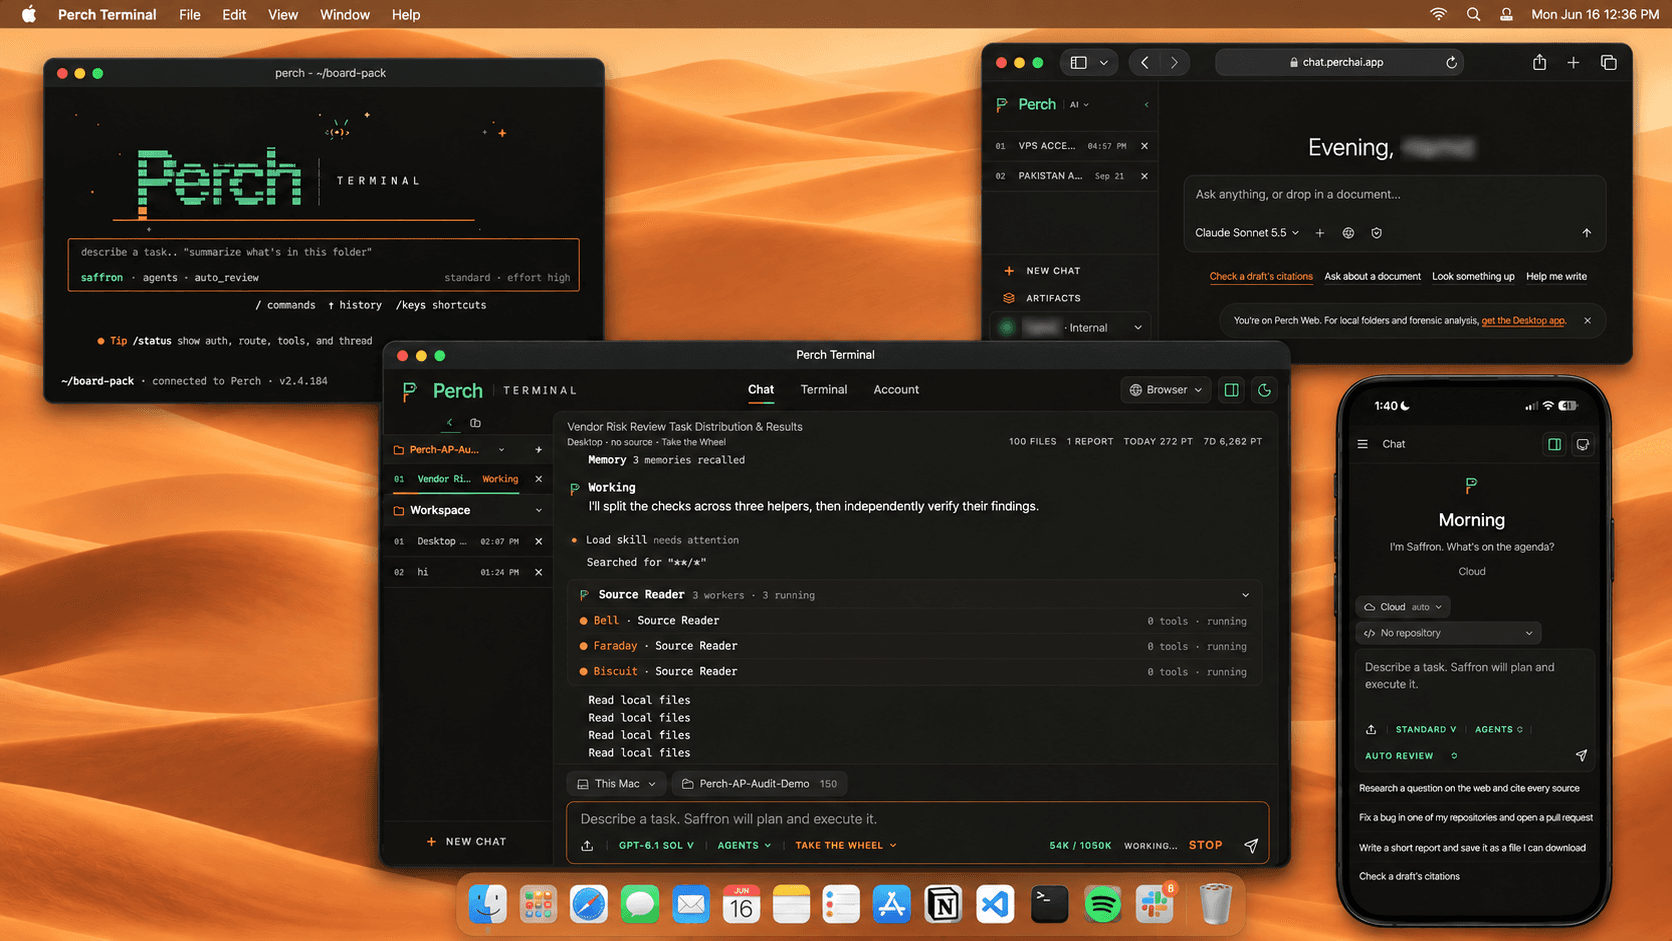This screenshot has width=1672, height=941.
Task: Click the globe icon in Perch web composer
Action: tap(1348, 233)
